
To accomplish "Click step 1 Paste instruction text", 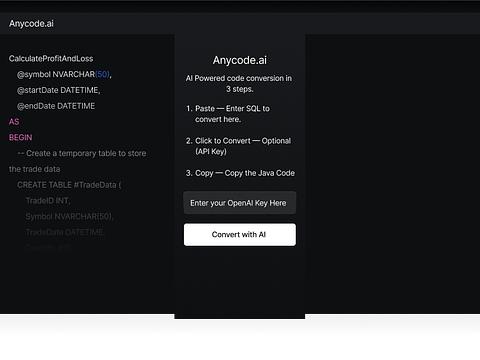I will (232, 114).
